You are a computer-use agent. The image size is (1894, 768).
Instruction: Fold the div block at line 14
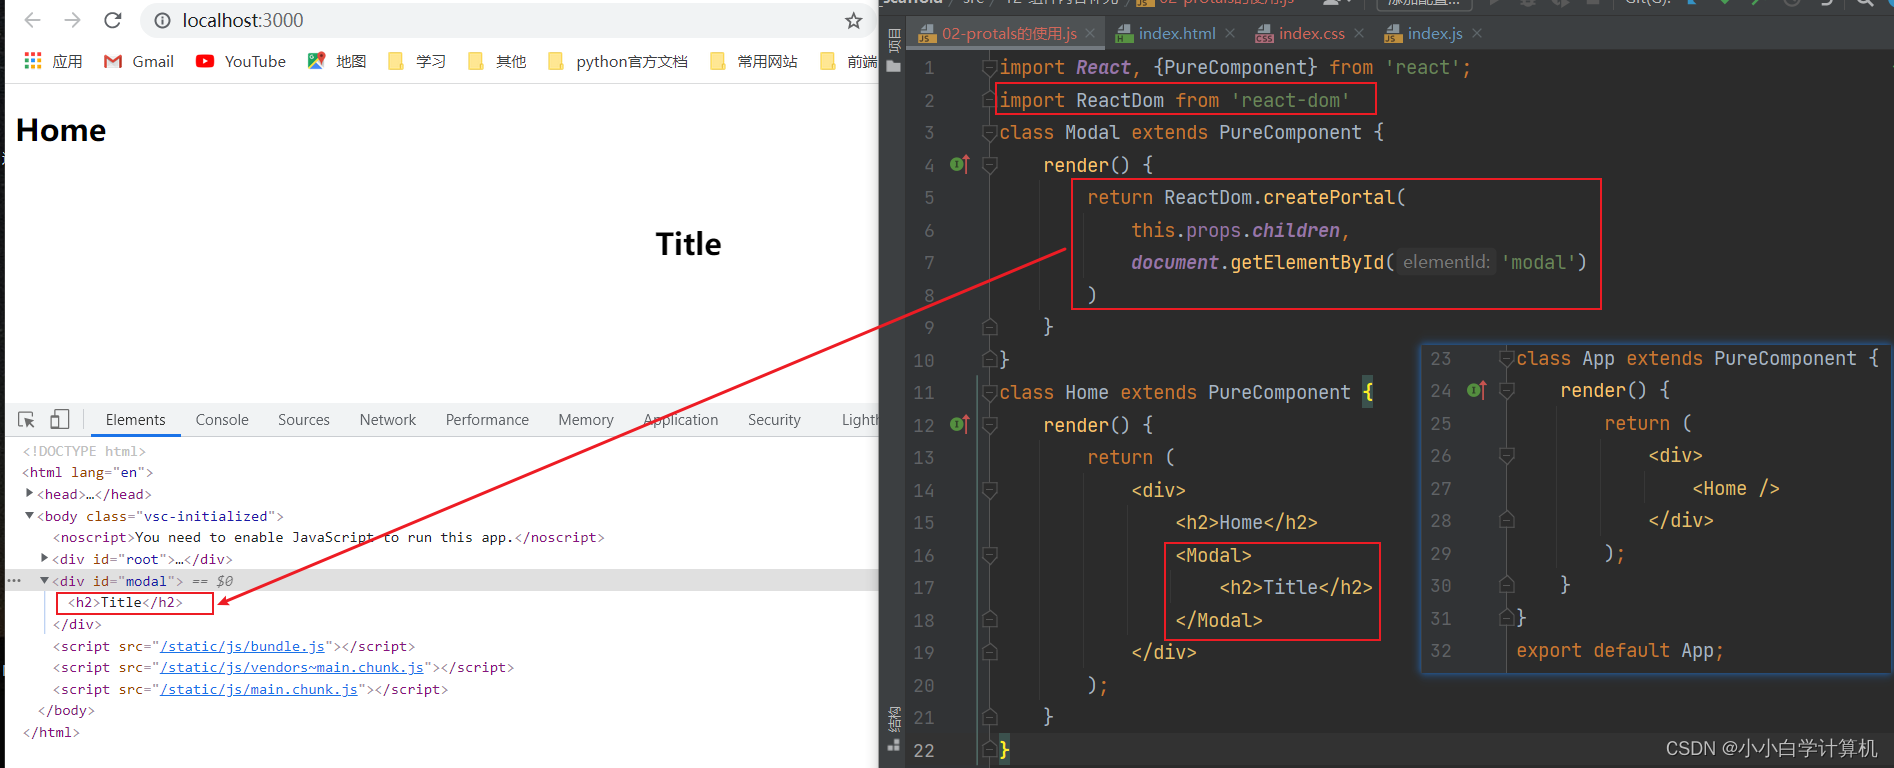[989, 490]
